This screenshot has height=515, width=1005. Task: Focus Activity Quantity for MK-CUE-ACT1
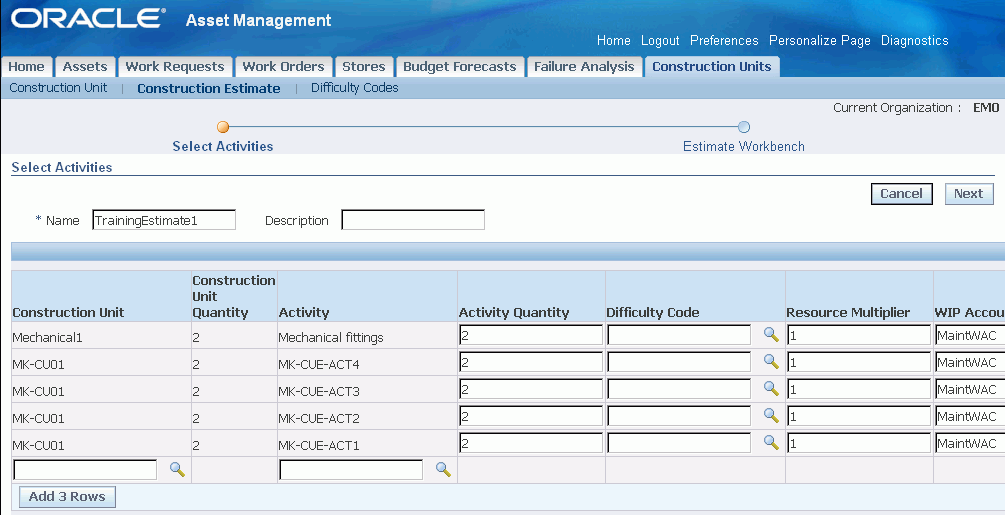pos(531,443)
